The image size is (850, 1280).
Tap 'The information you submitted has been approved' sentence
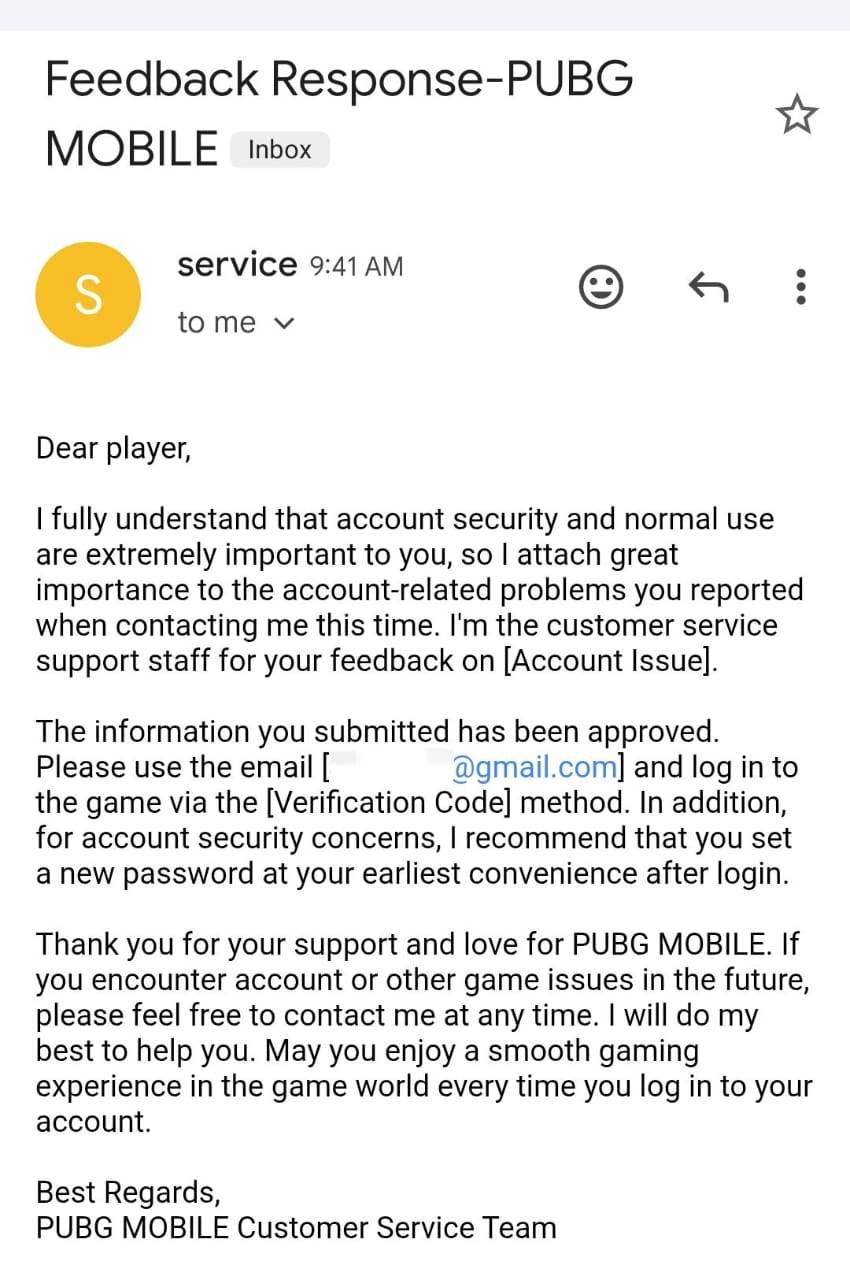click(x=377, y=732)
